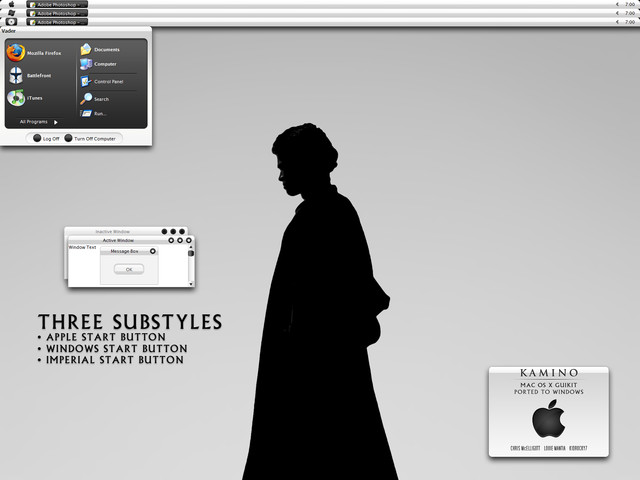Click the Imperial emblem start button

coord(11,22)
